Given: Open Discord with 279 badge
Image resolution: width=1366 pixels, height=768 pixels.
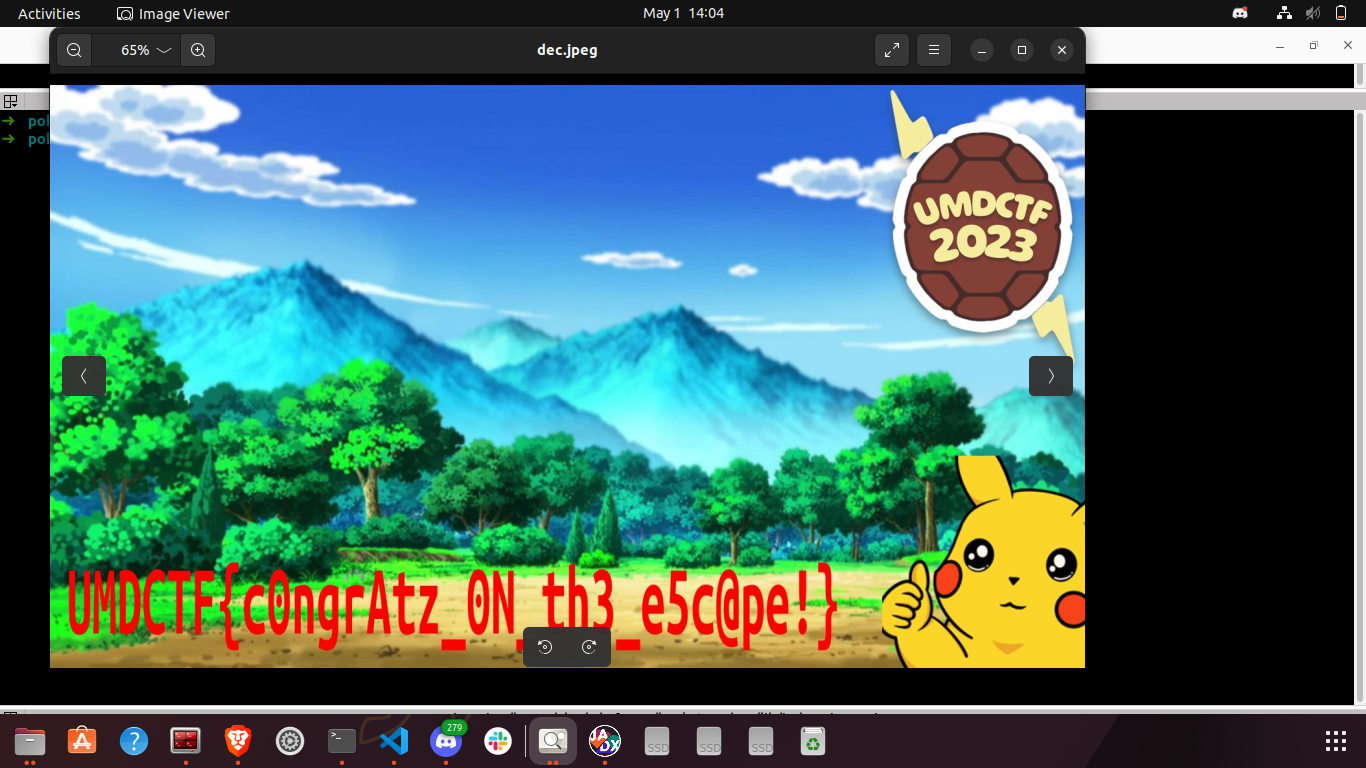Looking at the screenshot, I should [446, 741].
